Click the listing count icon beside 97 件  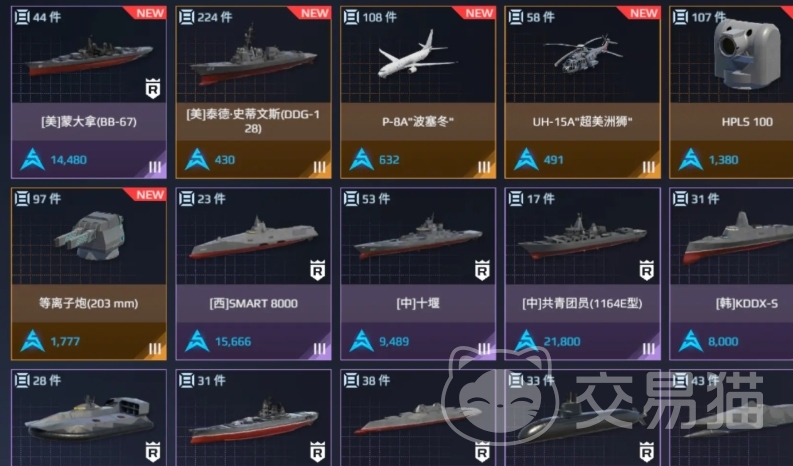(22, 199)
